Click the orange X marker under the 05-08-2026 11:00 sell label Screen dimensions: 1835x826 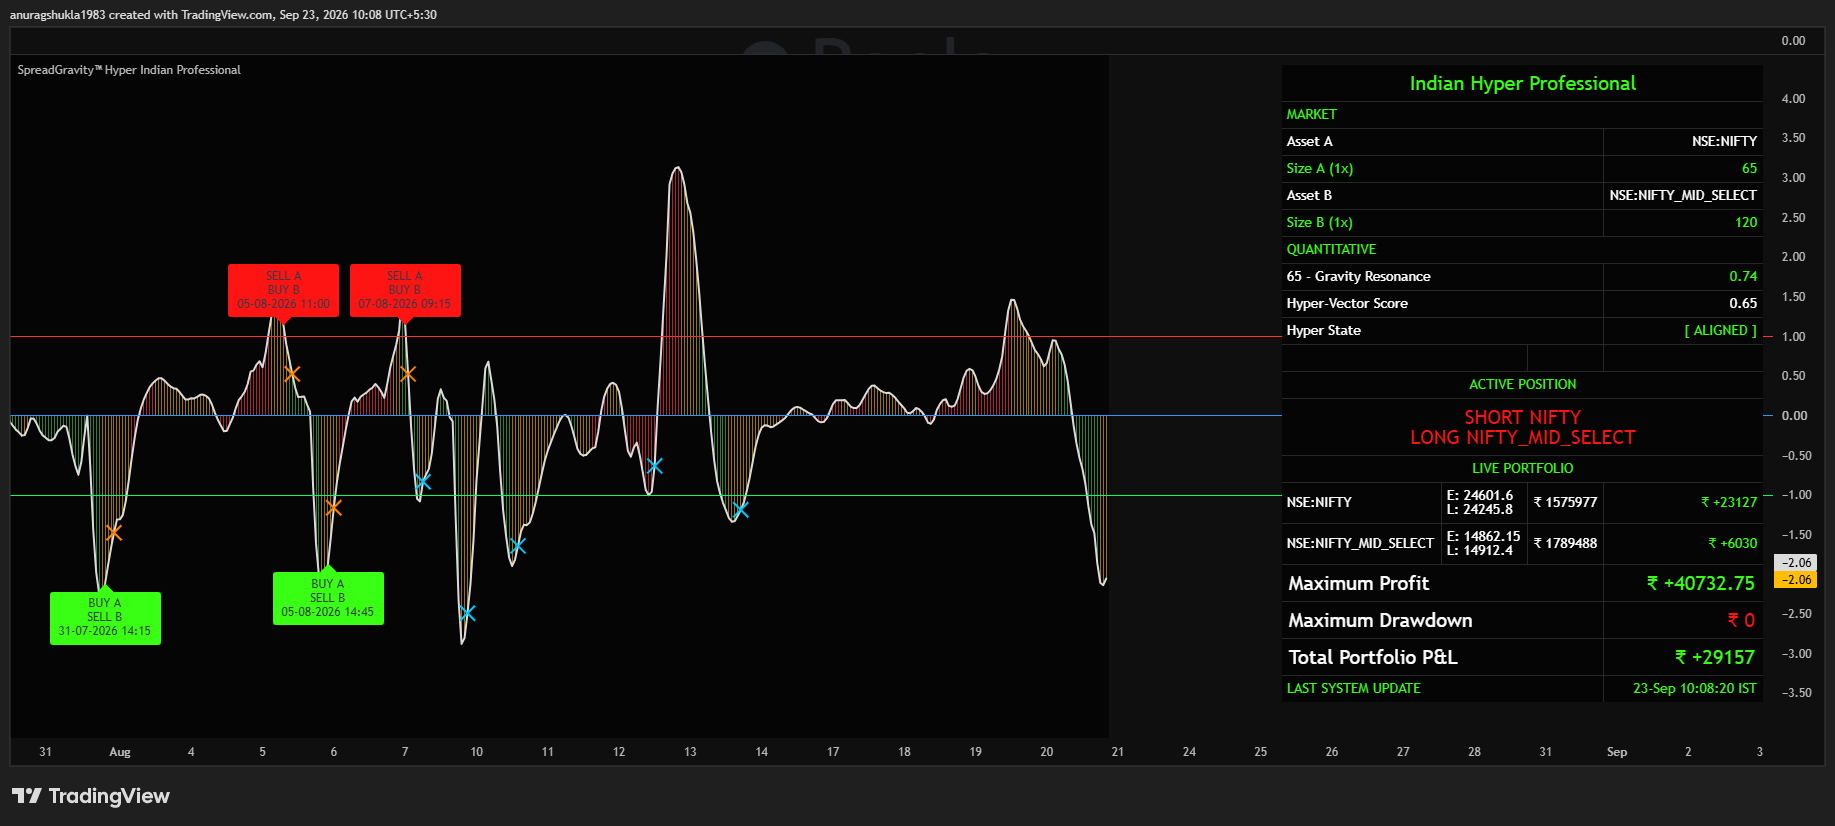(x=292, y=374)
